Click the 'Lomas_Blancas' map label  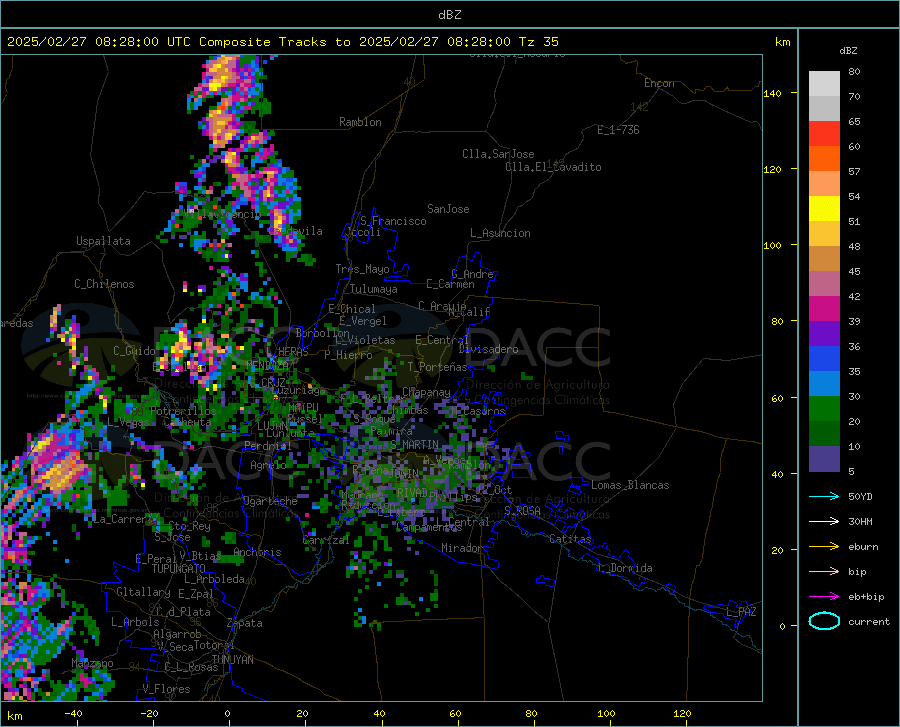(x=630, y=485)
